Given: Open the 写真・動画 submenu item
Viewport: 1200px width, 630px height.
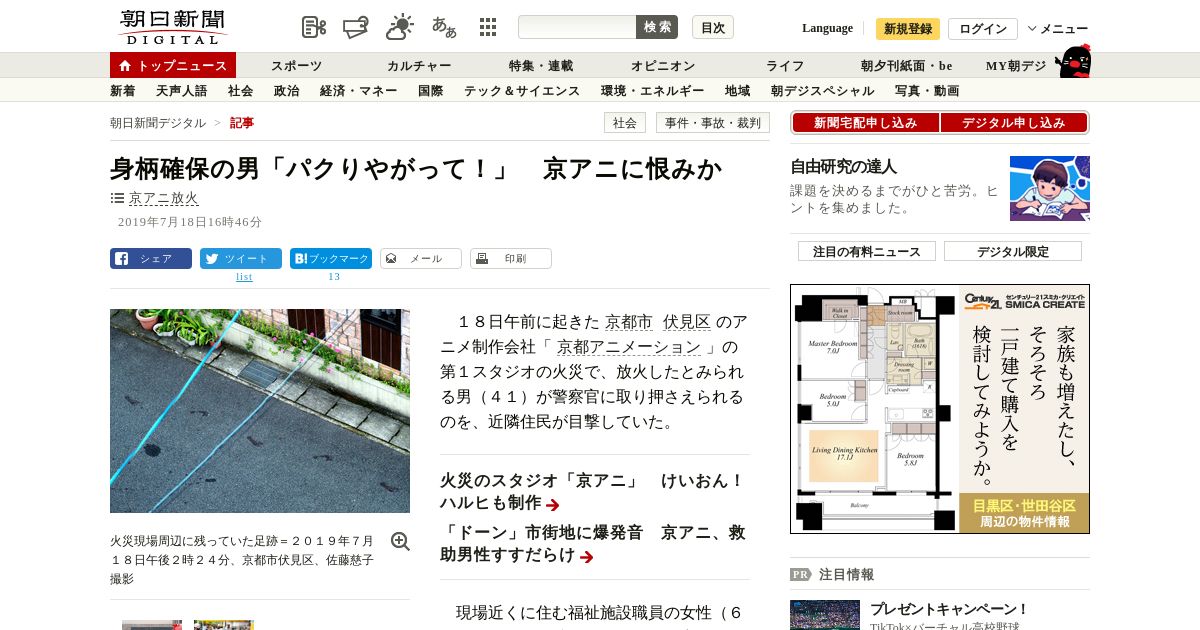Looking at the screenshot, I should point(927,90).
